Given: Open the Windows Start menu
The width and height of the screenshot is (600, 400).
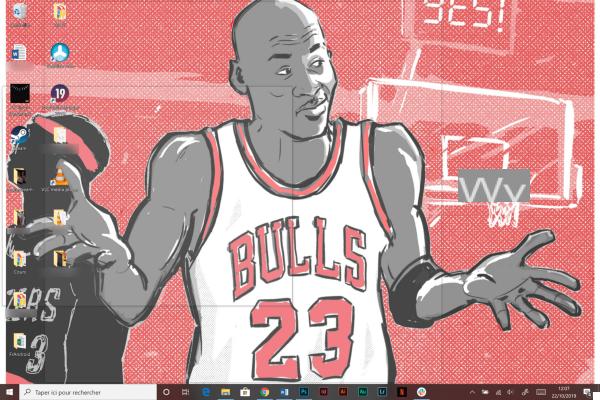Looking at the screenshot, I should tap(9, 392).
